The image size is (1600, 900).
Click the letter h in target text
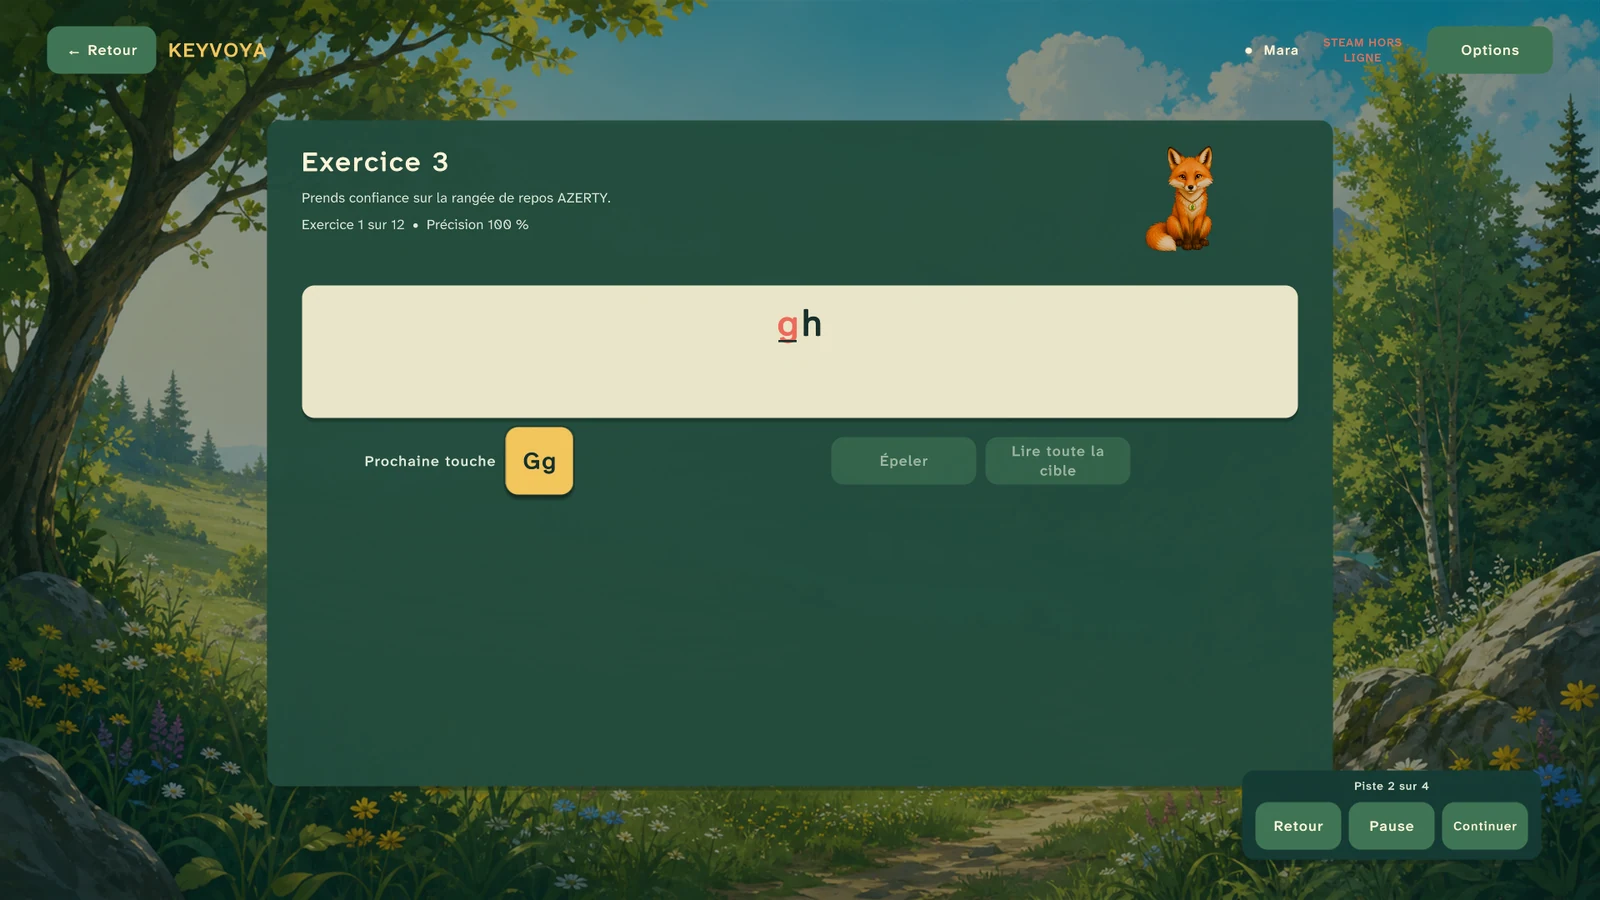(x=811, y=323)
